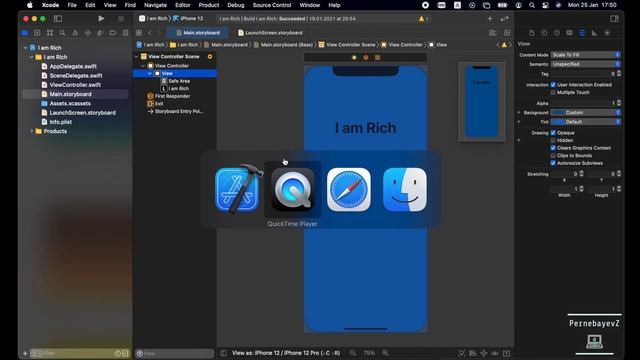640x360 pixels.
Task: Toggle Autoresize Subviews checkbox
Action: [553, 163]
